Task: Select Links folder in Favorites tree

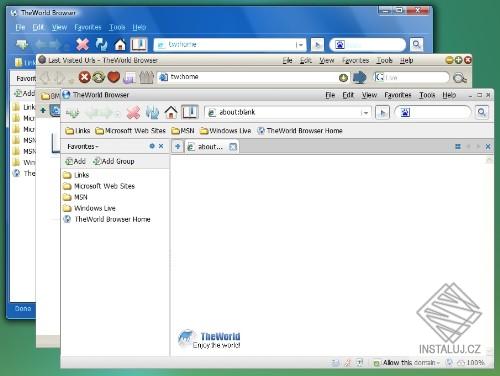Action: point(76,175)
